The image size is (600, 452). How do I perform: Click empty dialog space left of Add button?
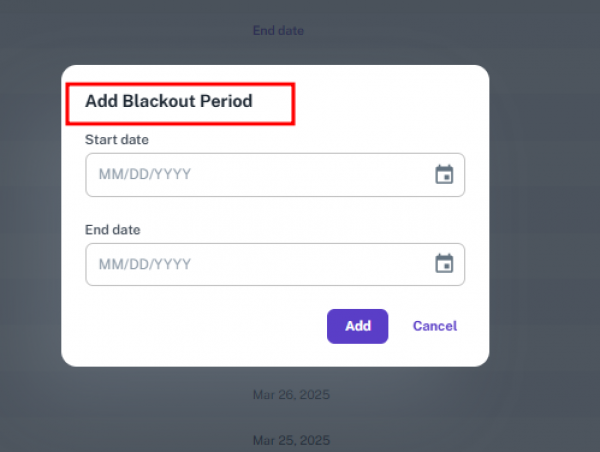200,326
